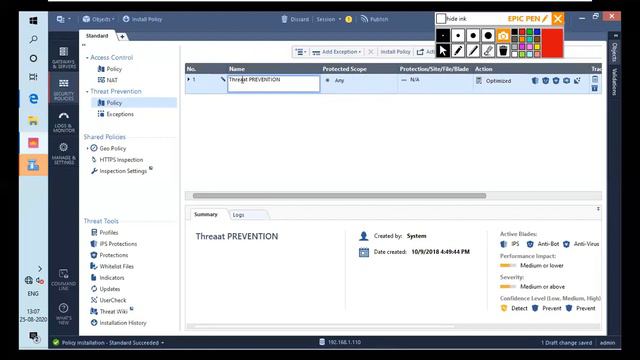The width and height of the screenshot is (640, 360).
Task: Open the Security Policies view
Action: click(x=63, y=89)
